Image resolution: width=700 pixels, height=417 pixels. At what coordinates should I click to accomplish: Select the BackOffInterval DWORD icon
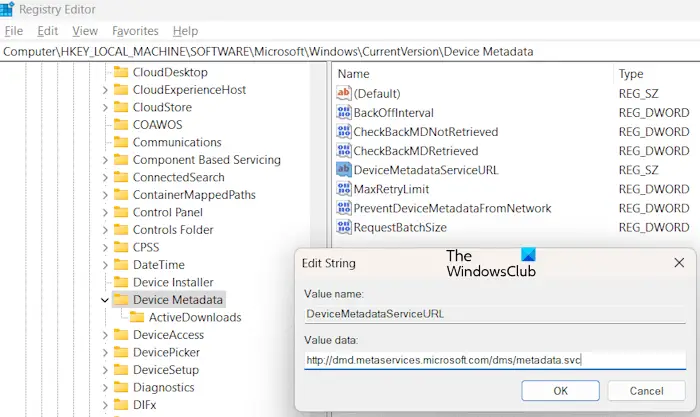[344, 112]
